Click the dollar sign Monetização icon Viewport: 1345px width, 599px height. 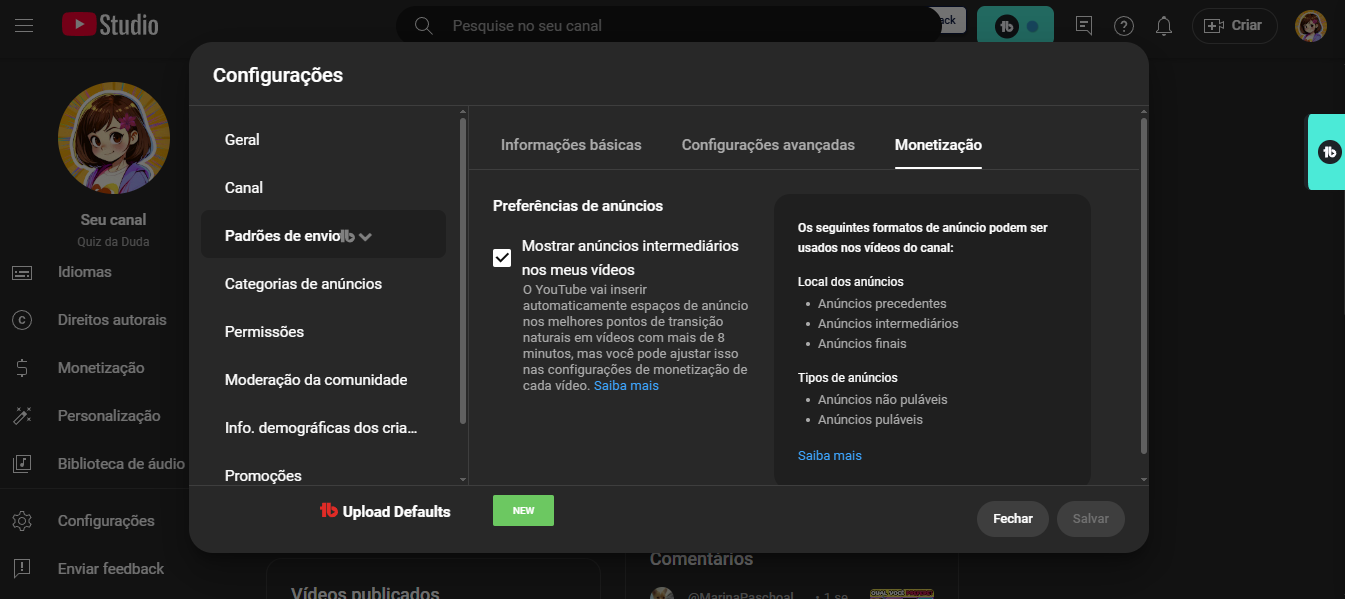point(23,368)
